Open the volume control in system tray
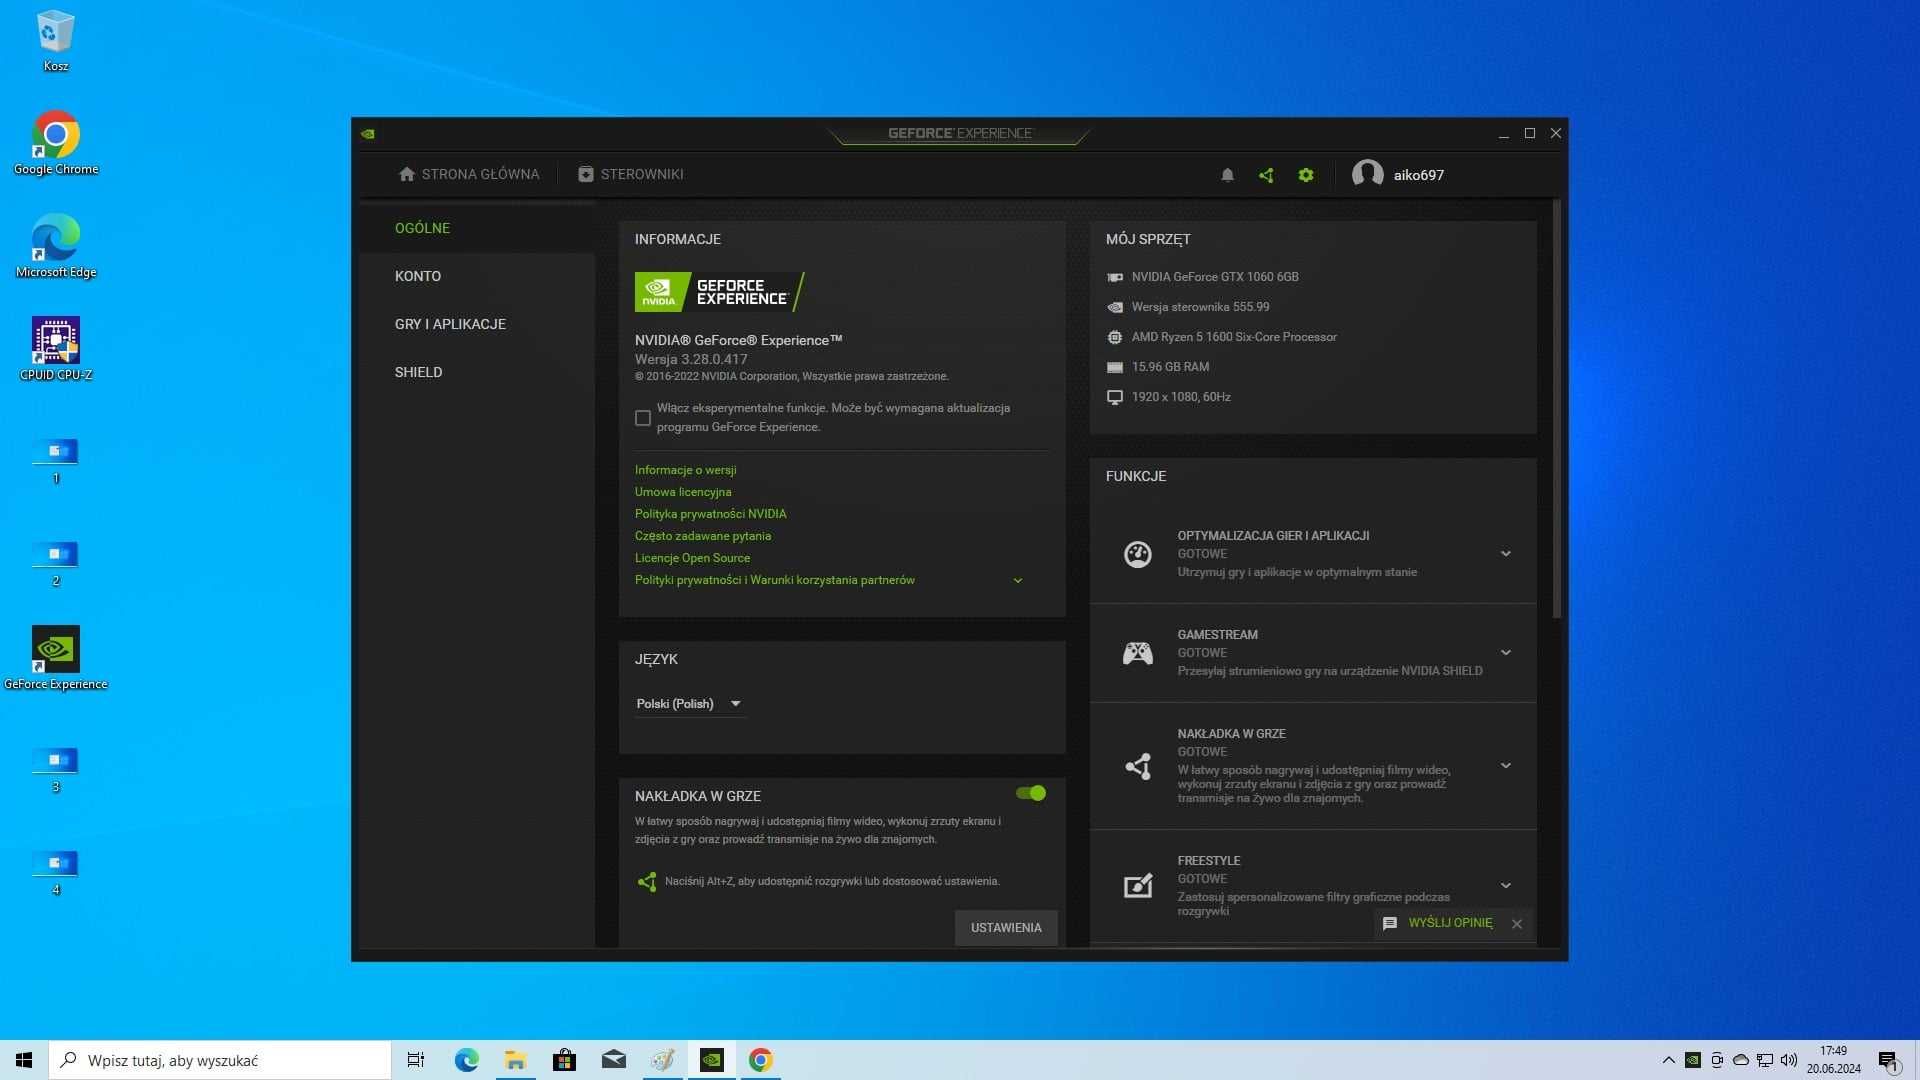The height and width of the screenshot is (1080, 1920). pos(1789,1060)
